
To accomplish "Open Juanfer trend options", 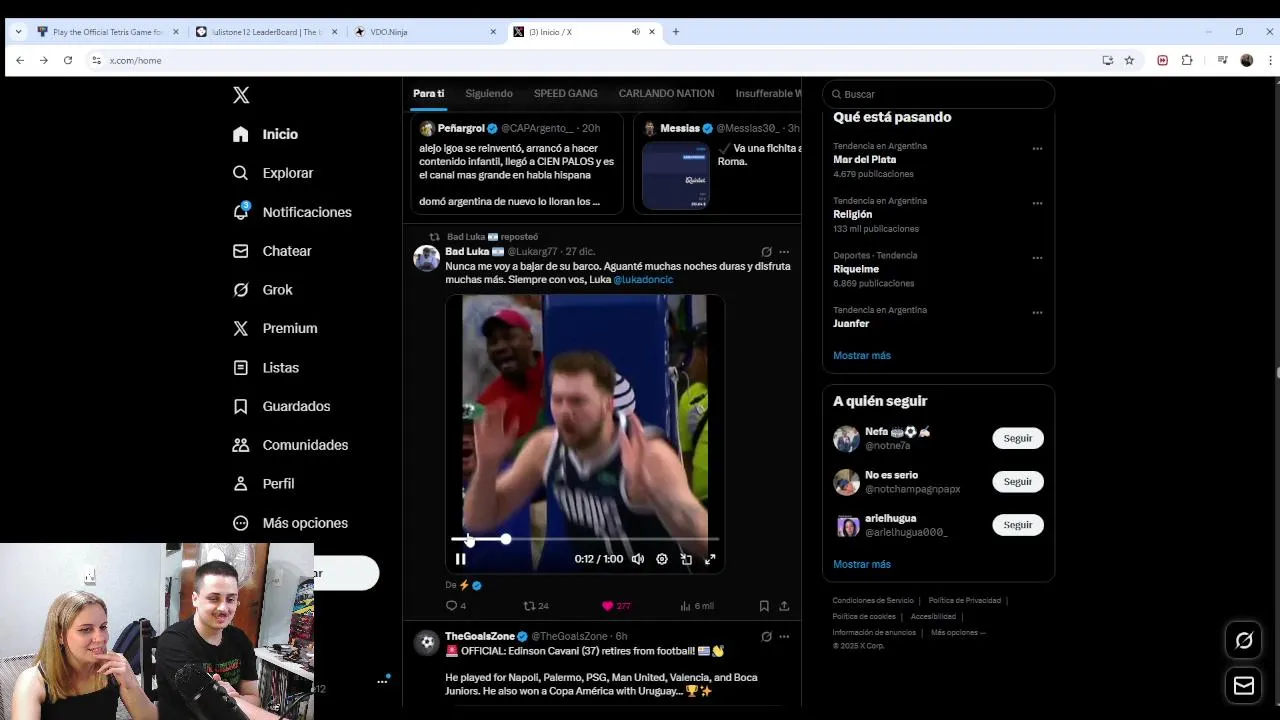I will 1037,313.
